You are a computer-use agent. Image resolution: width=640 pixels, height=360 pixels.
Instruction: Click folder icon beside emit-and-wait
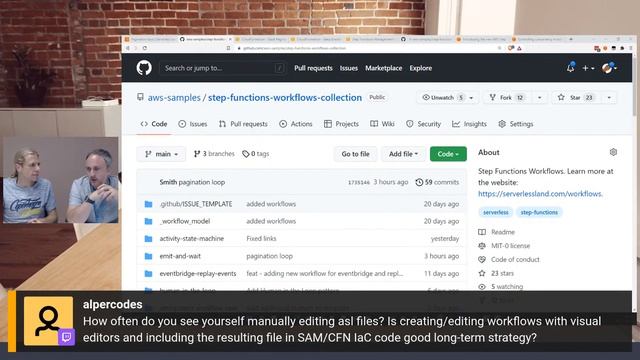[148, 256]
